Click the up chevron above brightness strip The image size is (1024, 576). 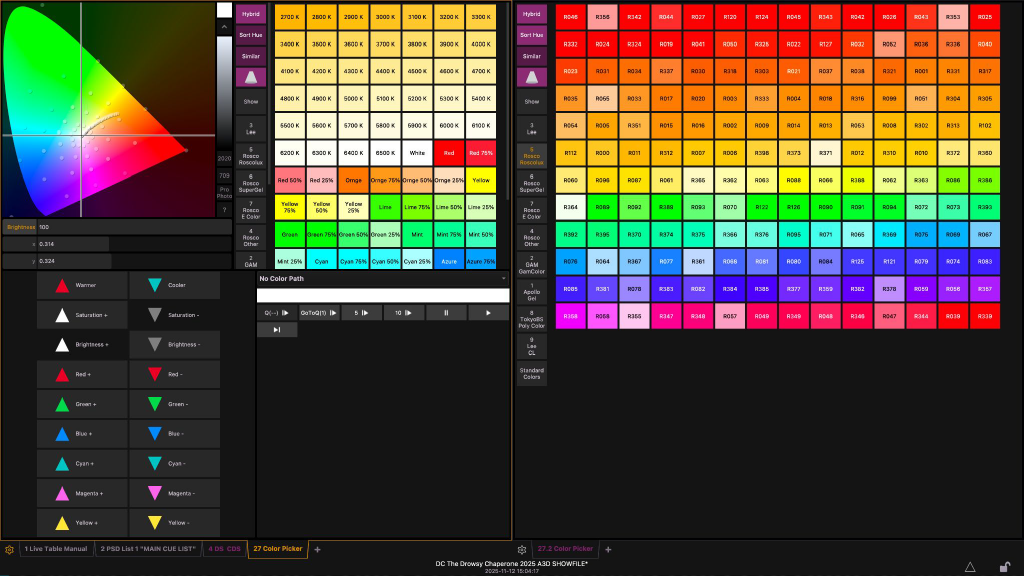click(x=224, y=27)
